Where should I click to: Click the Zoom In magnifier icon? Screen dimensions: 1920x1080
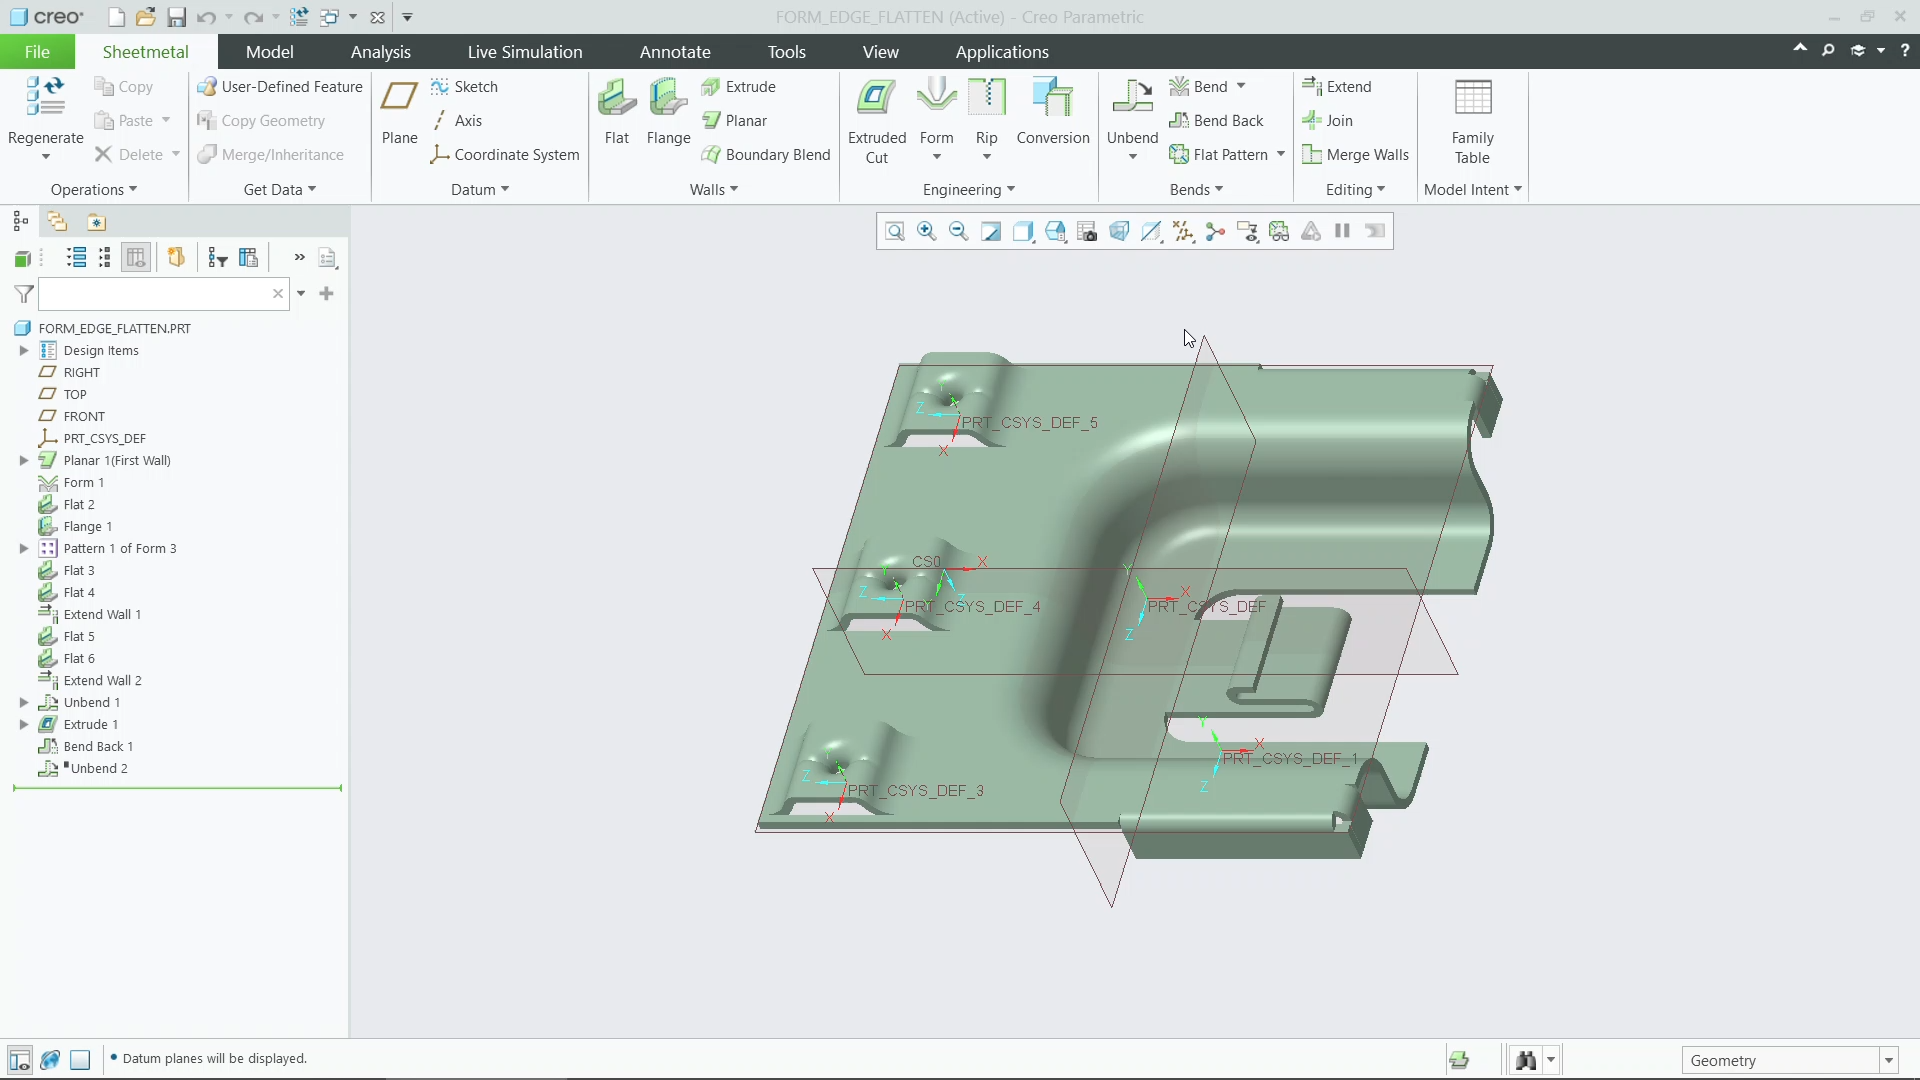[x=927, y=232]
